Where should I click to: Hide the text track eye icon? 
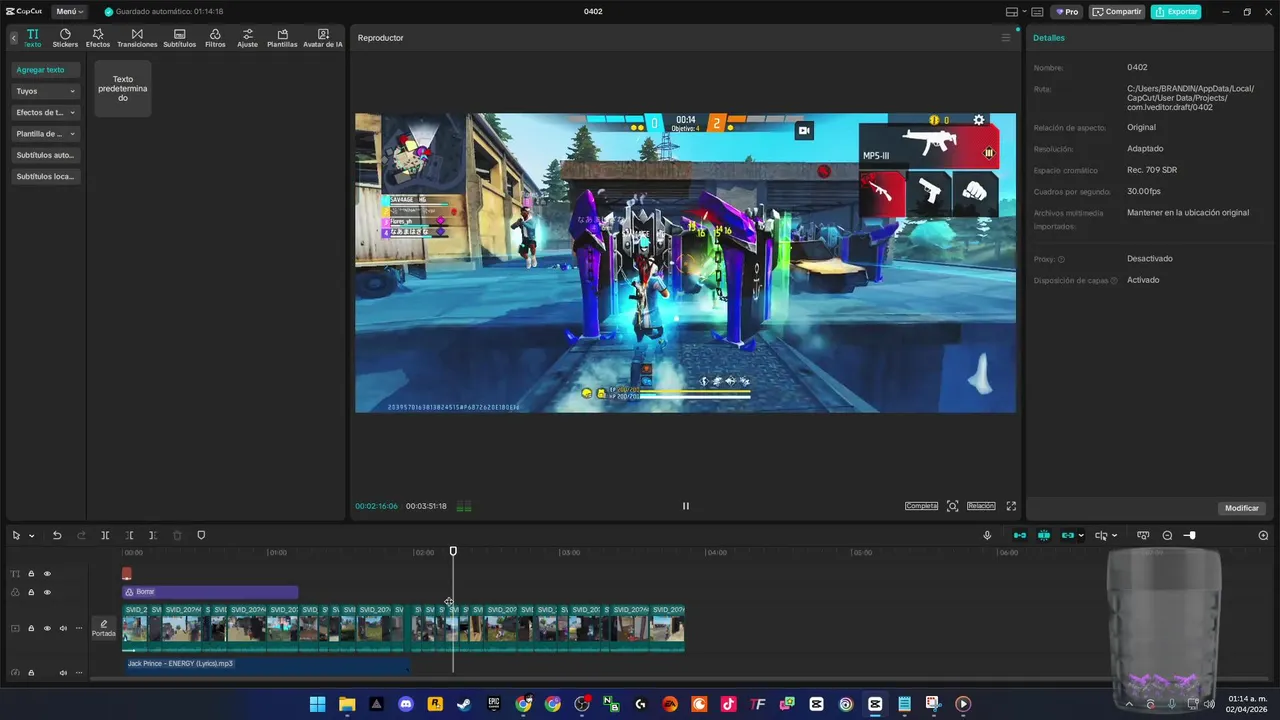coord(47,574)
